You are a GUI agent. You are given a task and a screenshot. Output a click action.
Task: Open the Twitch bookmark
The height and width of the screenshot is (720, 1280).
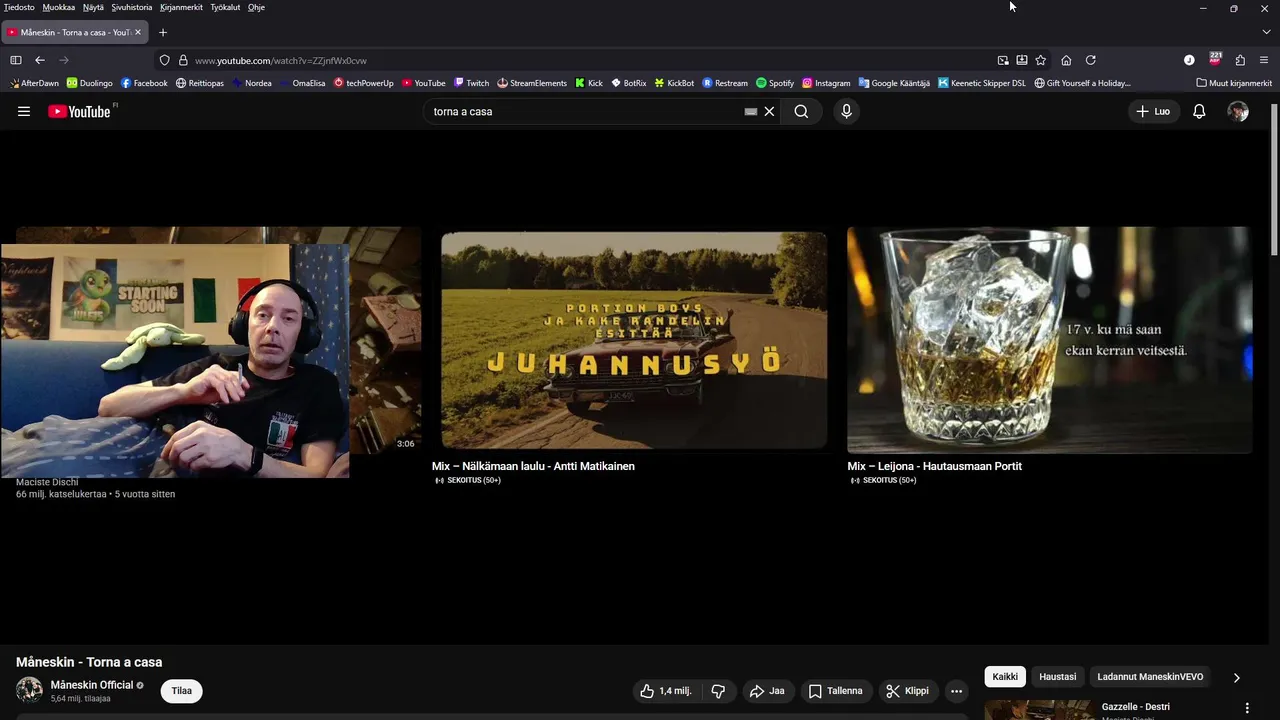pos(471,83)
